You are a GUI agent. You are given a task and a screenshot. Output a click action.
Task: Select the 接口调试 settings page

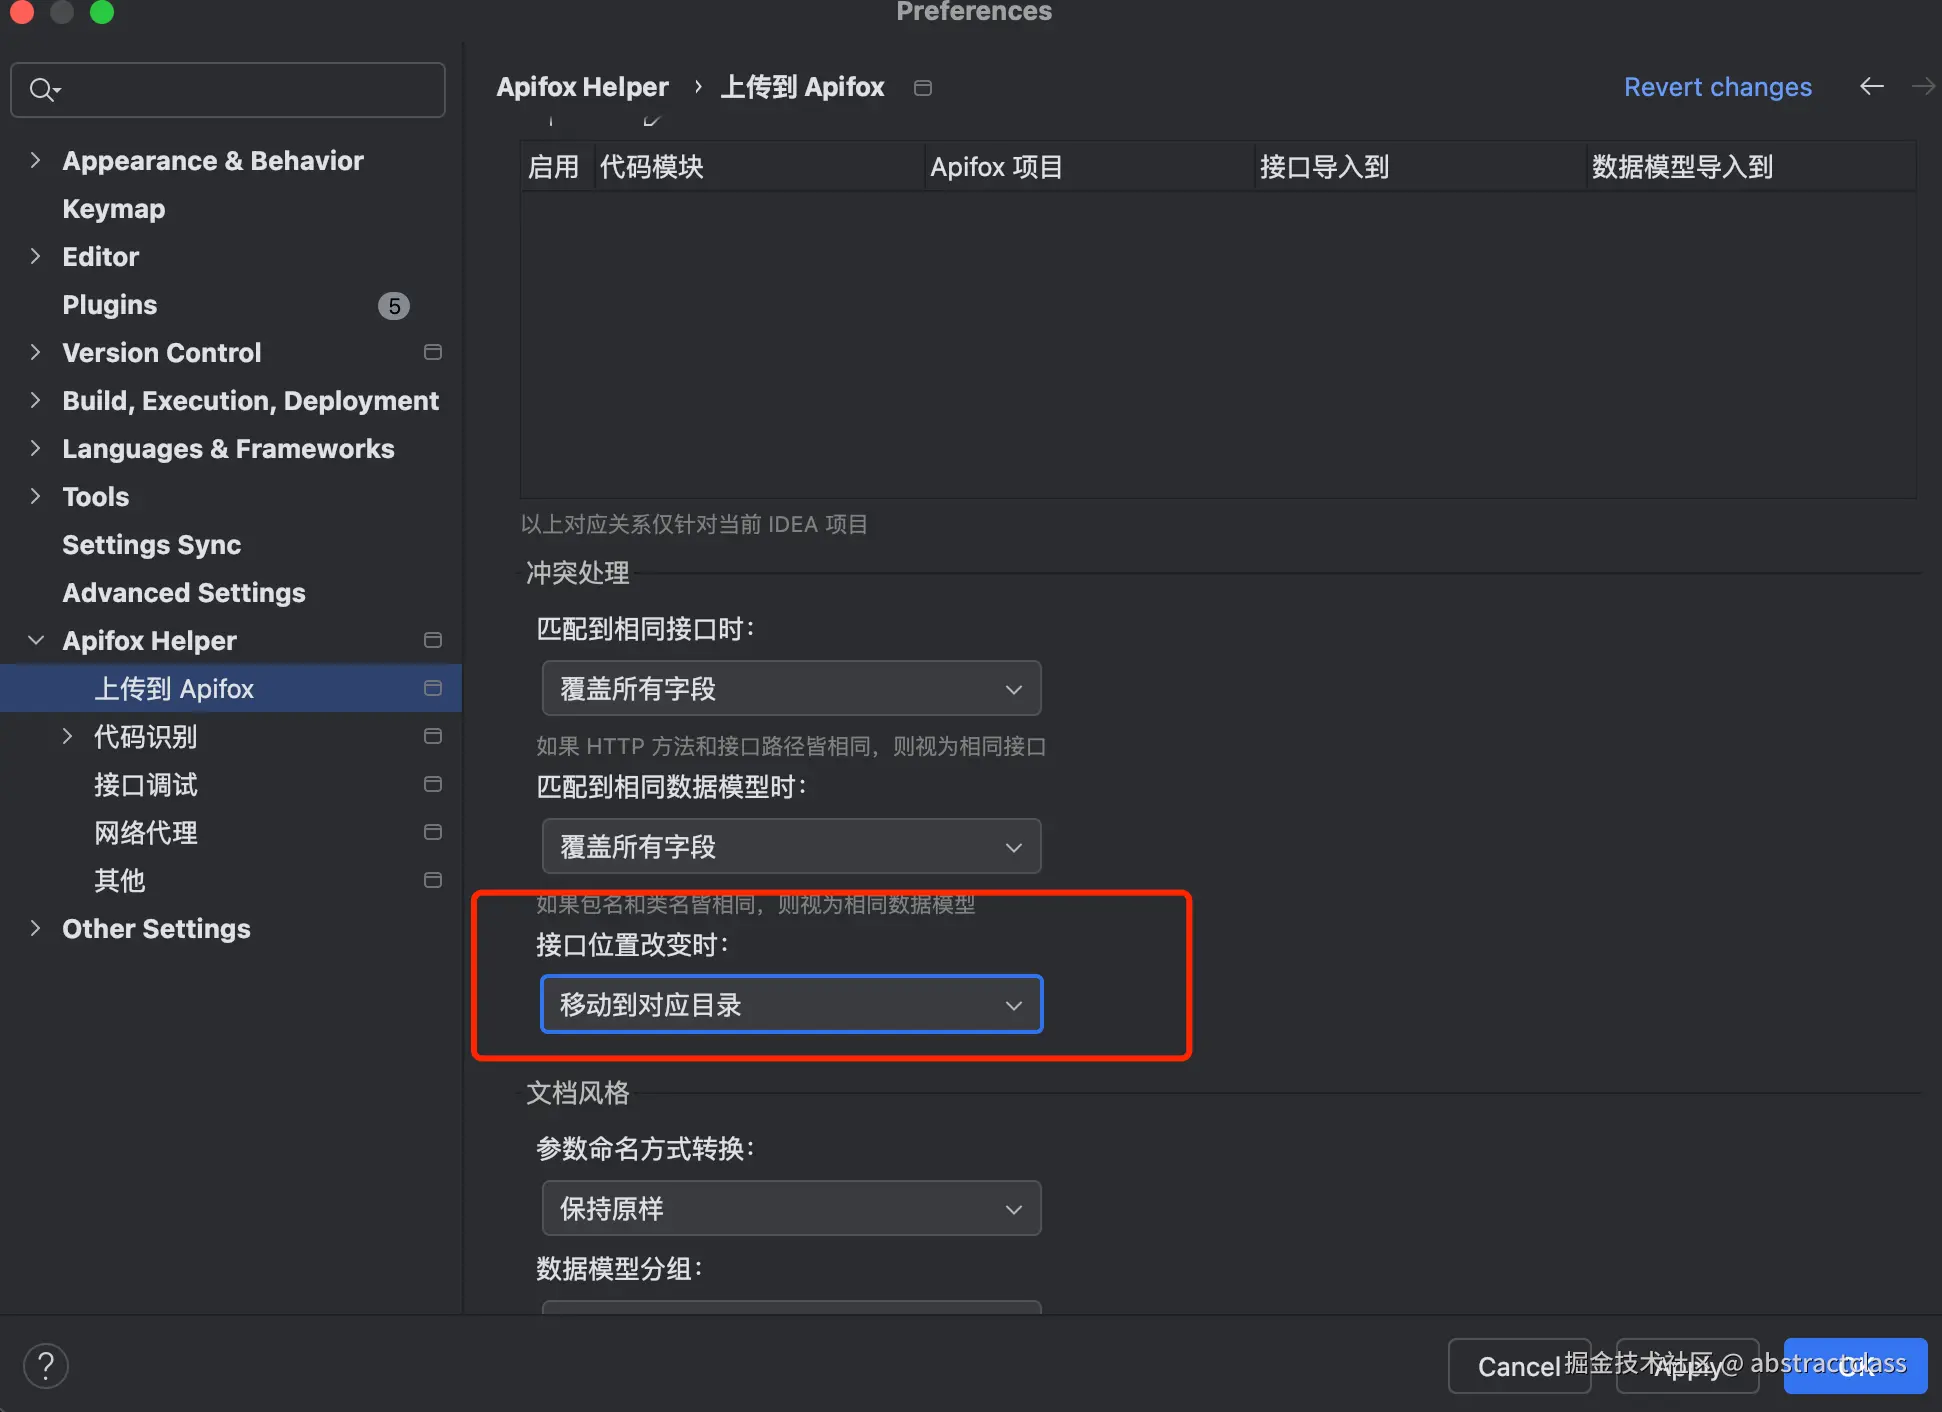(x=146, y=784)
